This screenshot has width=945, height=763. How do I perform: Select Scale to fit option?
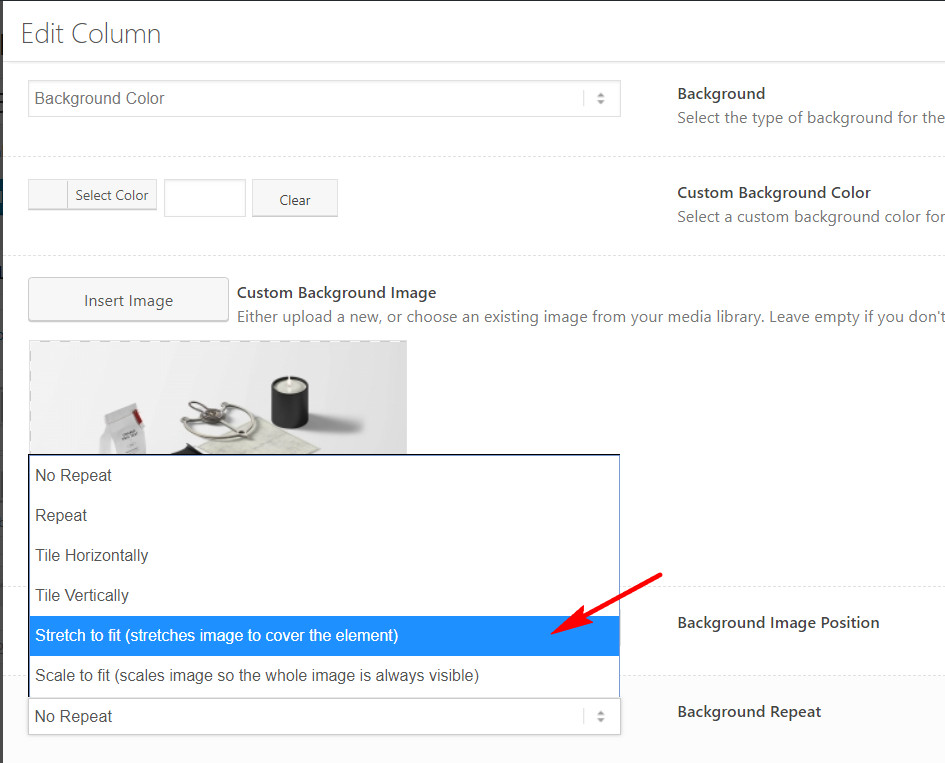click(x=324, y=676)
